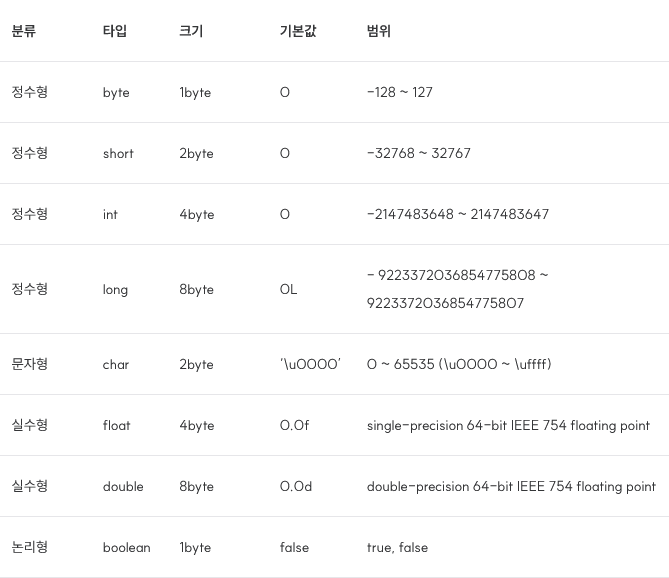Click the 기본값 column header
Viewport: 669px width, 578px height.
pos(298,31)
